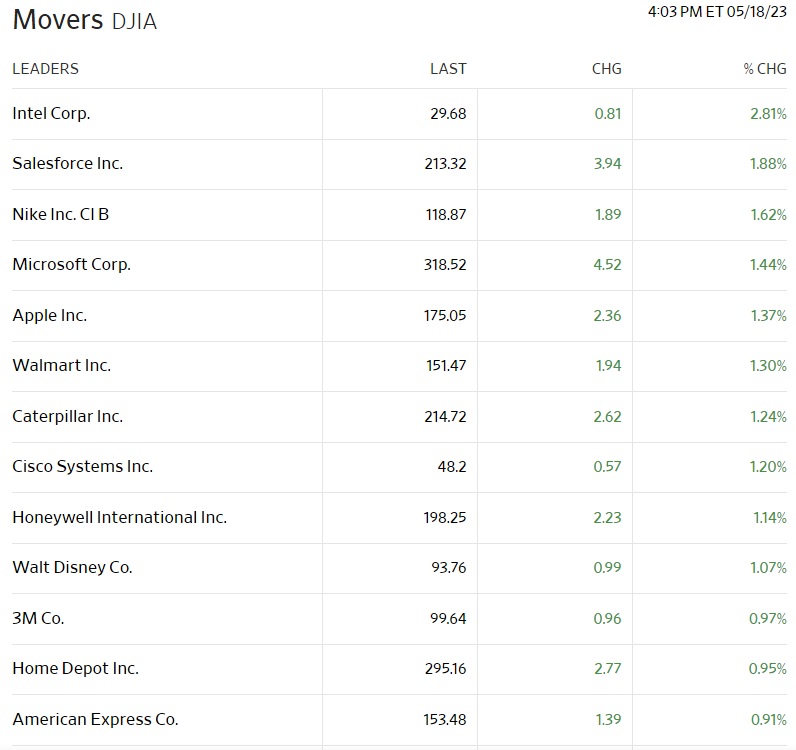Select Honeywell's last price 198.25
Image resolution: width=796 pixels, height=750 pixels.
click(445, 518)
